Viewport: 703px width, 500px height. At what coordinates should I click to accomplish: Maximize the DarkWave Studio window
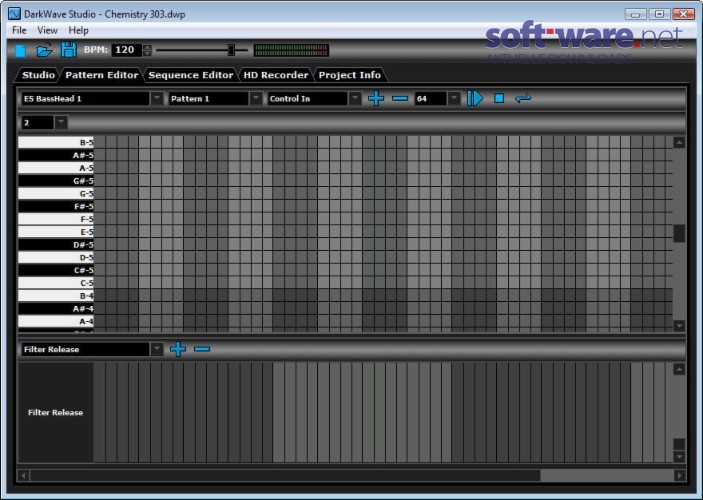[660, 14]
